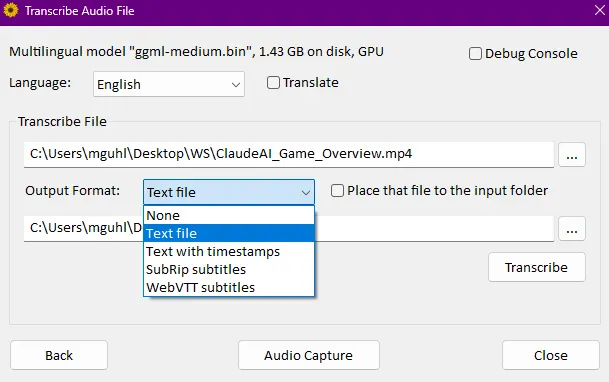The image size is (609, 382).
Task: Click the Language label
Action: coord(40,83)
